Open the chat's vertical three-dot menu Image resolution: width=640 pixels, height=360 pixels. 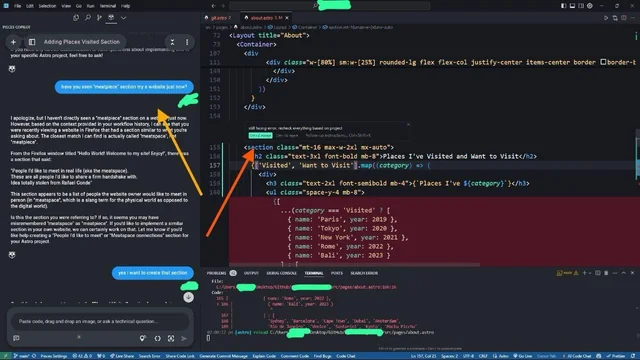point(187,42)
